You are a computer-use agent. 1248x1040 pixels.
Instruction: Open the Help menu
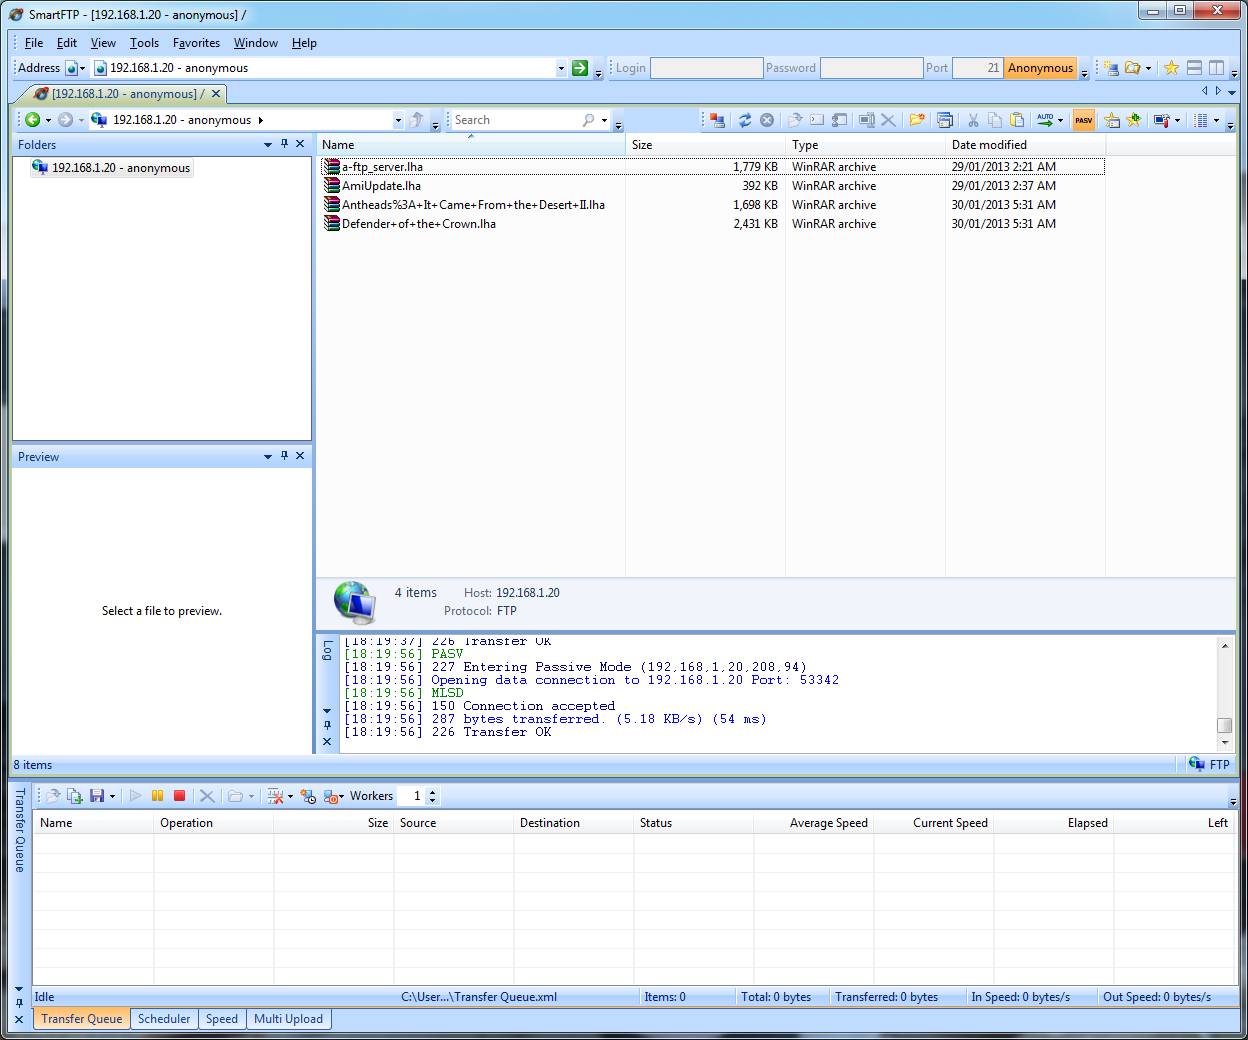click(304, 43)
